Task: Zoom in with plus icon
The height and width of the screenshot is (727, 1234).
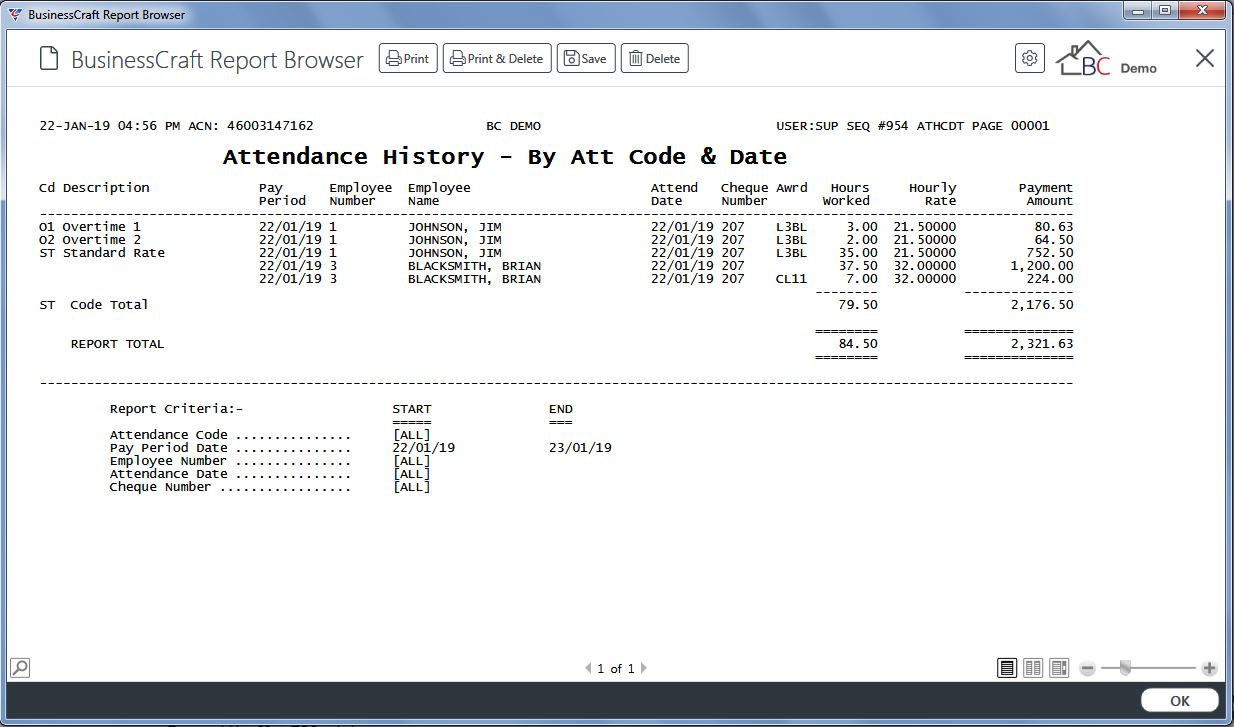Action: 1209,668
